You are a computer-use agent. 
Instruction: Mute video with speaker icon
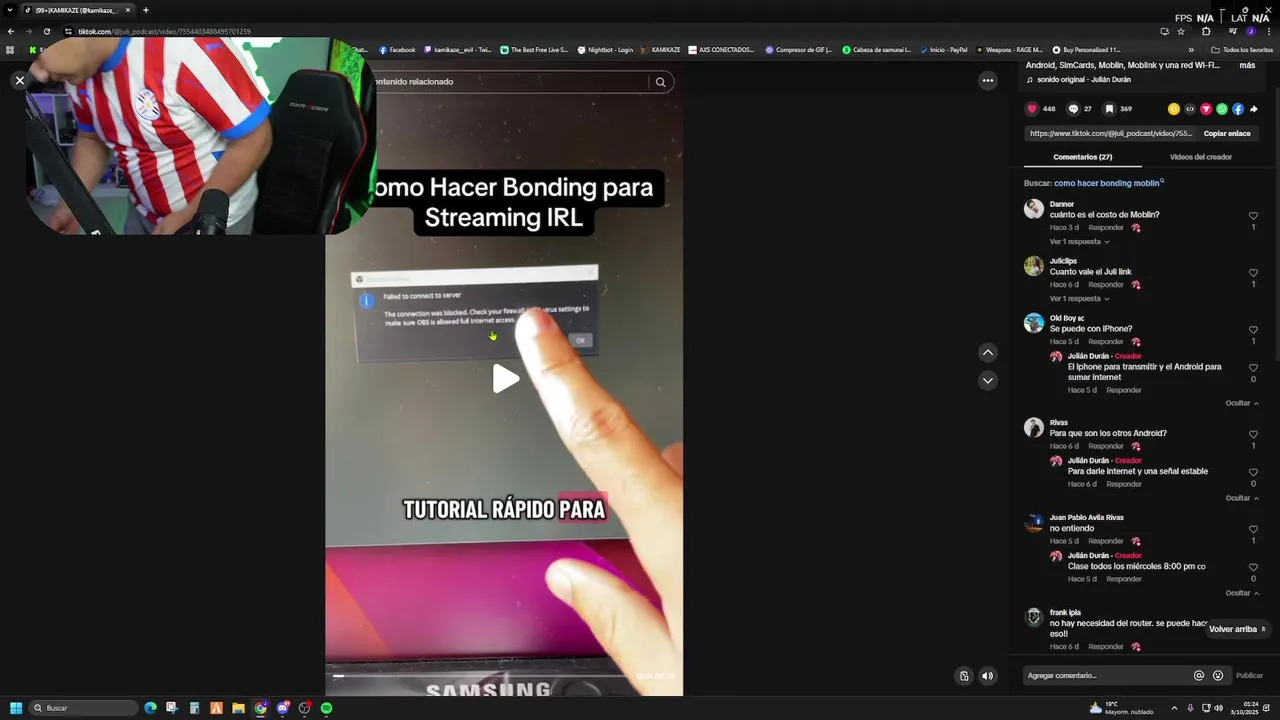coord(987,676)
